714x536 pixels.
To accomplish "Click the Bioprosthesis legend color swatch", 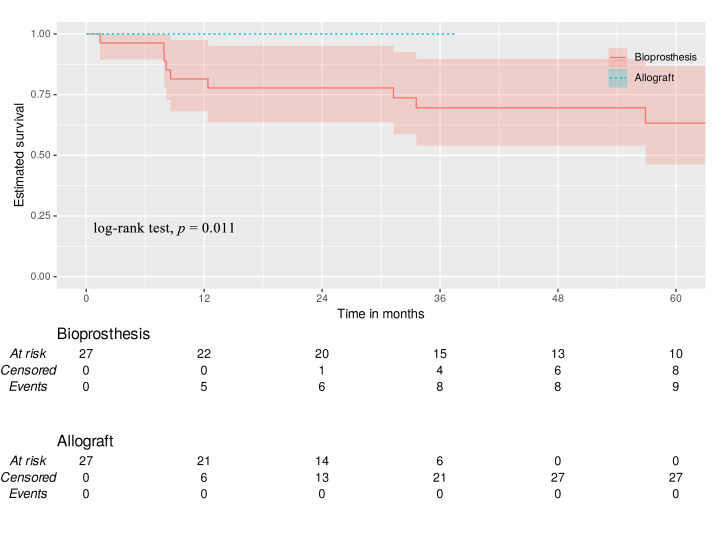I will pos(618,57).
